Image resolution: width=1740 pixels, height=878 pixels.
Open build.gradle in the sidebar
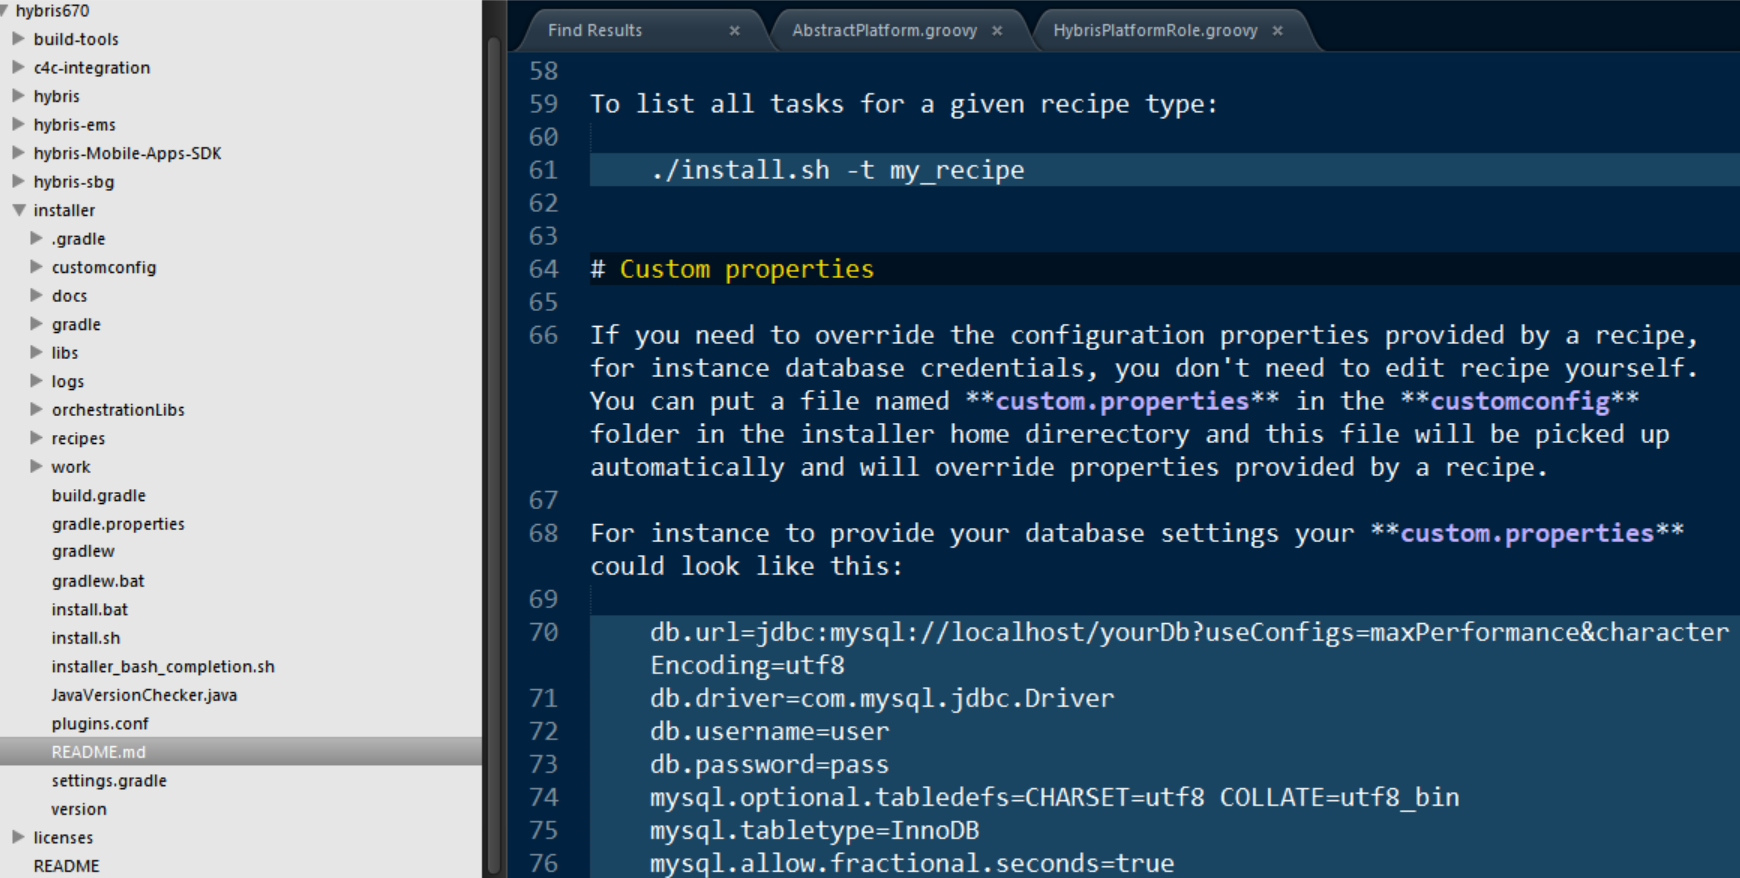pos(99,496)
